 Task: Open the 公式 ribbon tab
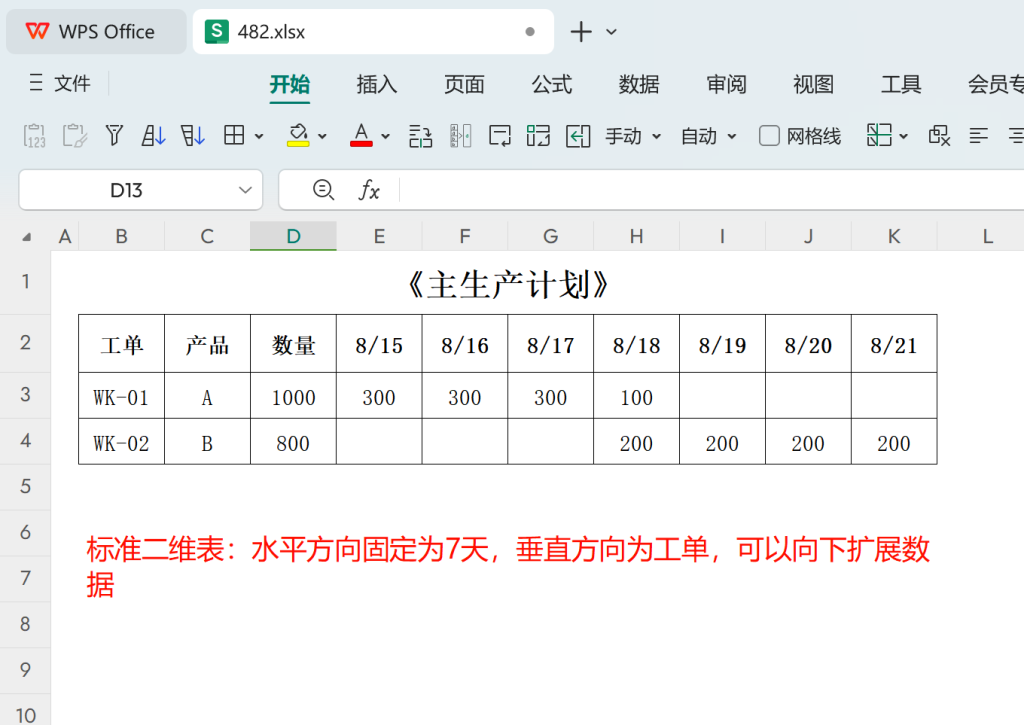[552, 84]
